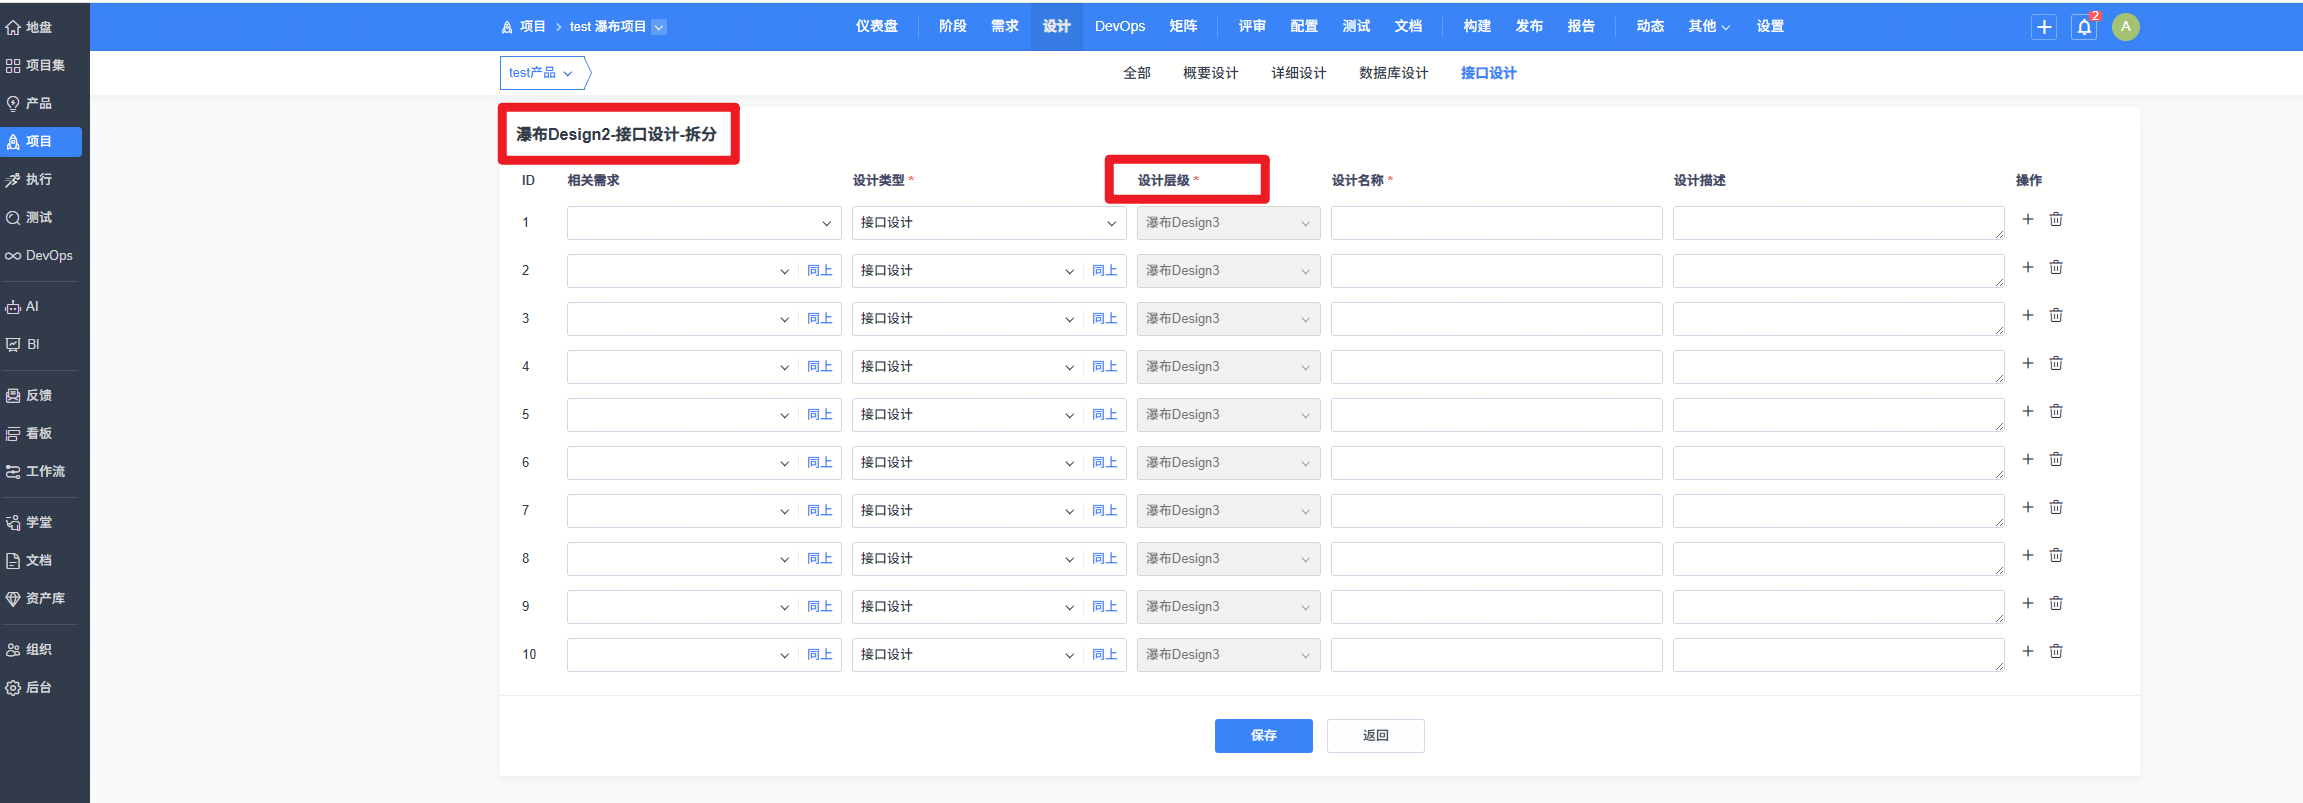
Task: Click the 设计名称 input in row 1
Action: [1496, 223]
